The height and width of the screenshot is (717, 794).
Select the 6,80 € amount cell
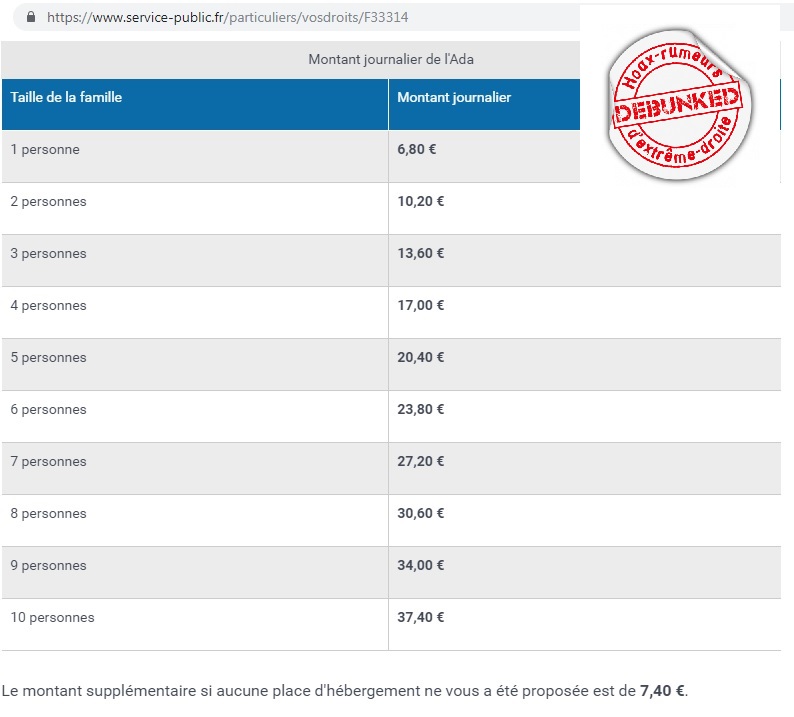(x=417, y=150)
